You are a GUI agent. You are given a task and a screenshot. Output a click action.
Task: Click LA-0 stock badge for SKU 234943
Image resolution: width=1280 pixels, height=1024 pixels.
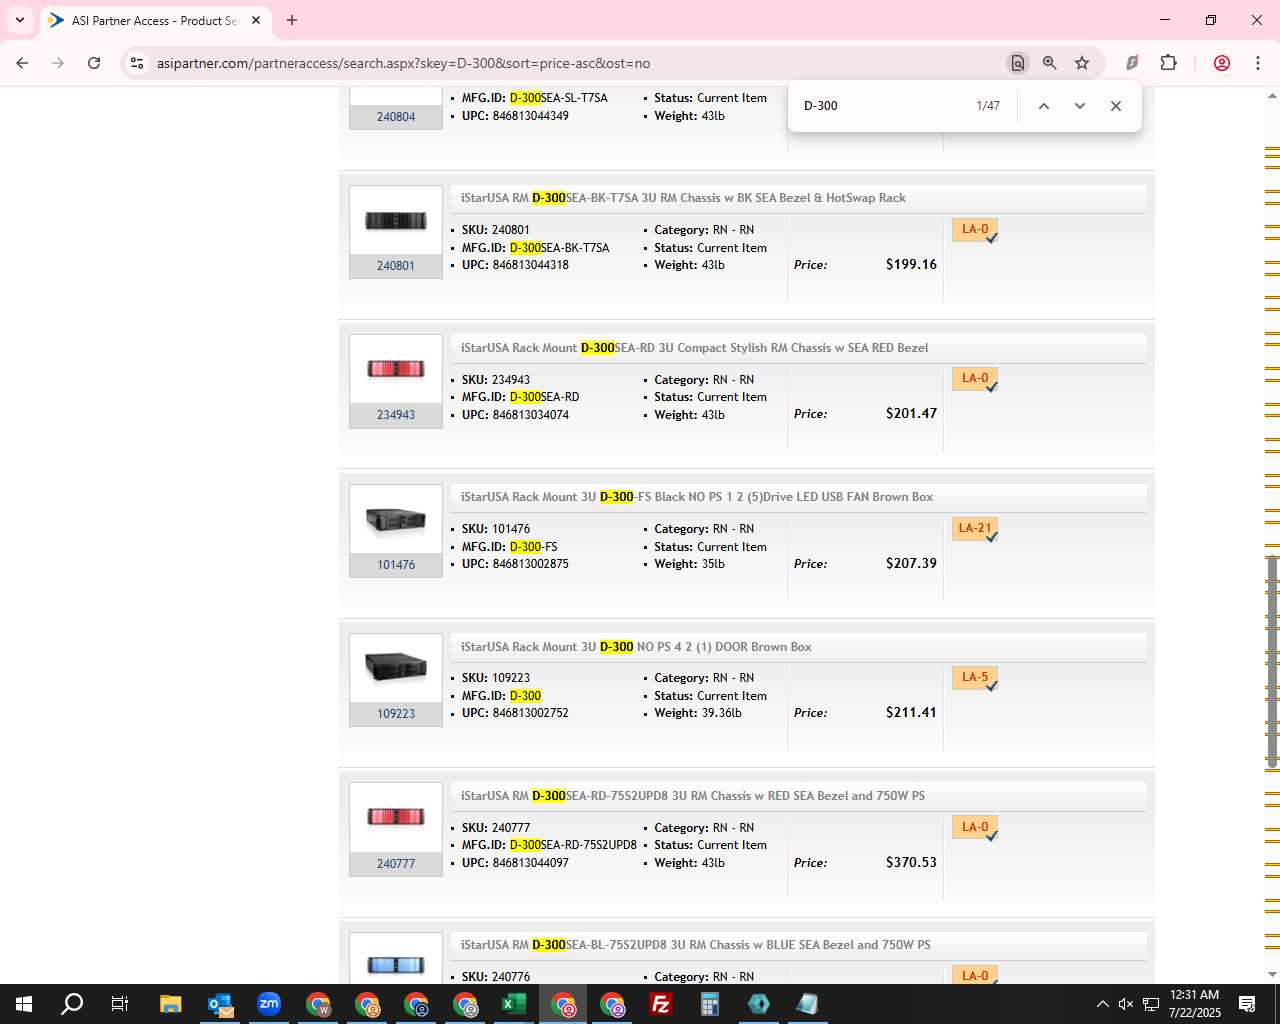[975, 379]
